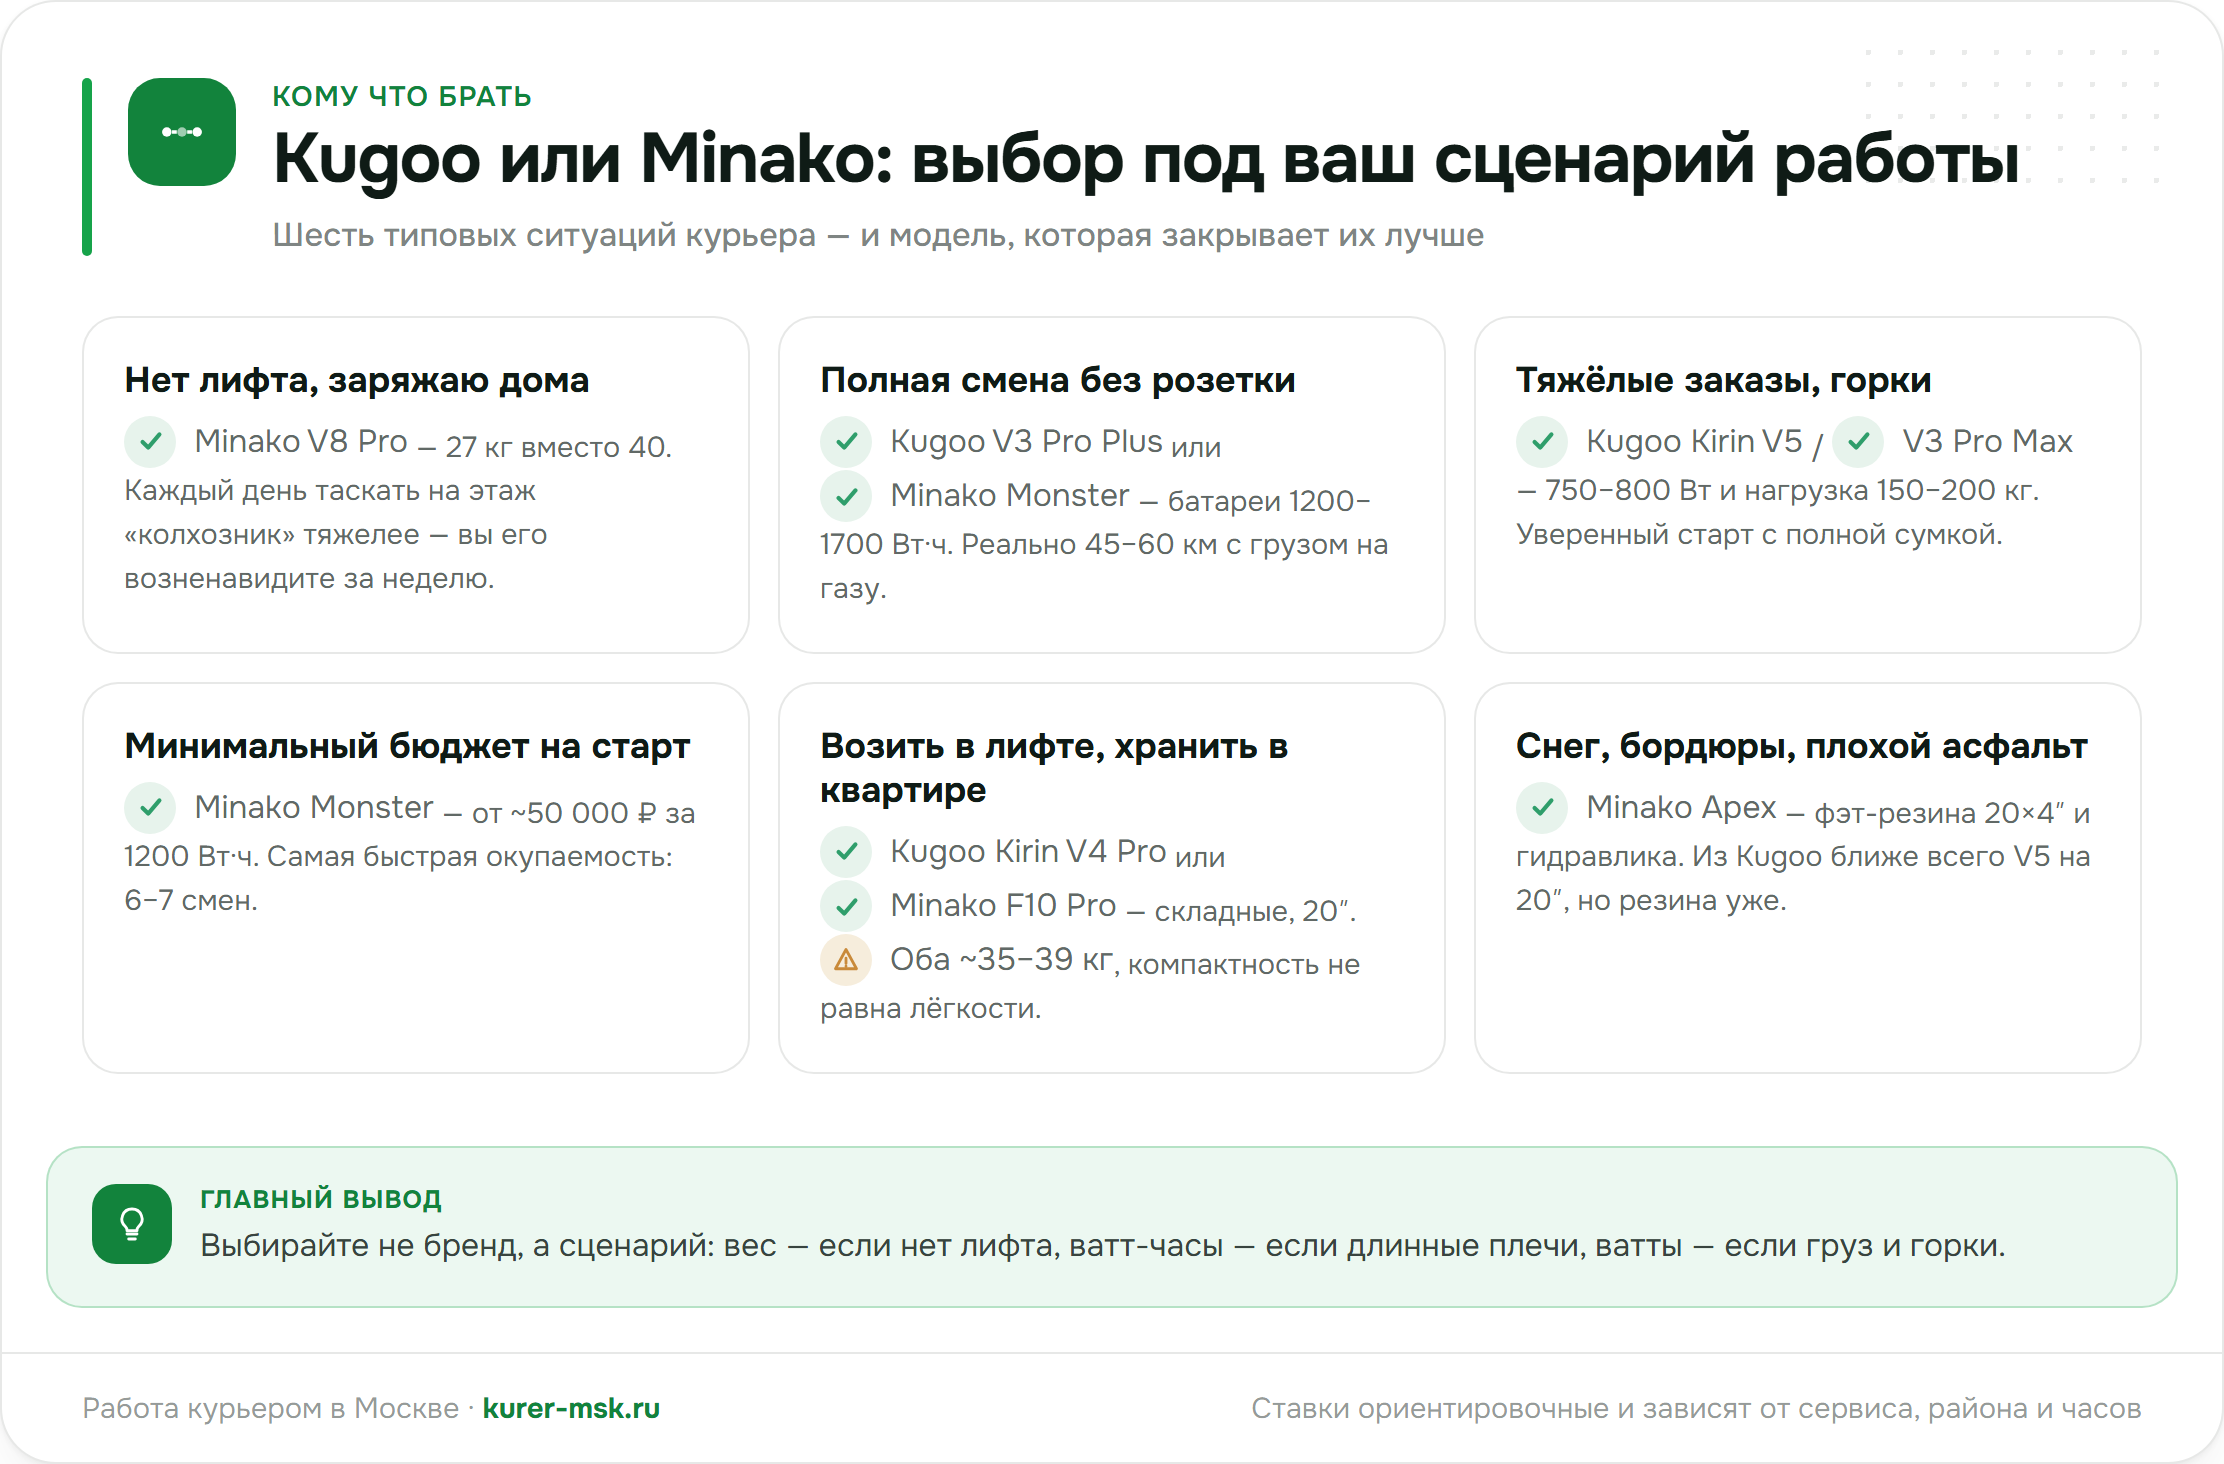Click the orange warning icon before Оба ~35–39 кг

tap(846, 959)
